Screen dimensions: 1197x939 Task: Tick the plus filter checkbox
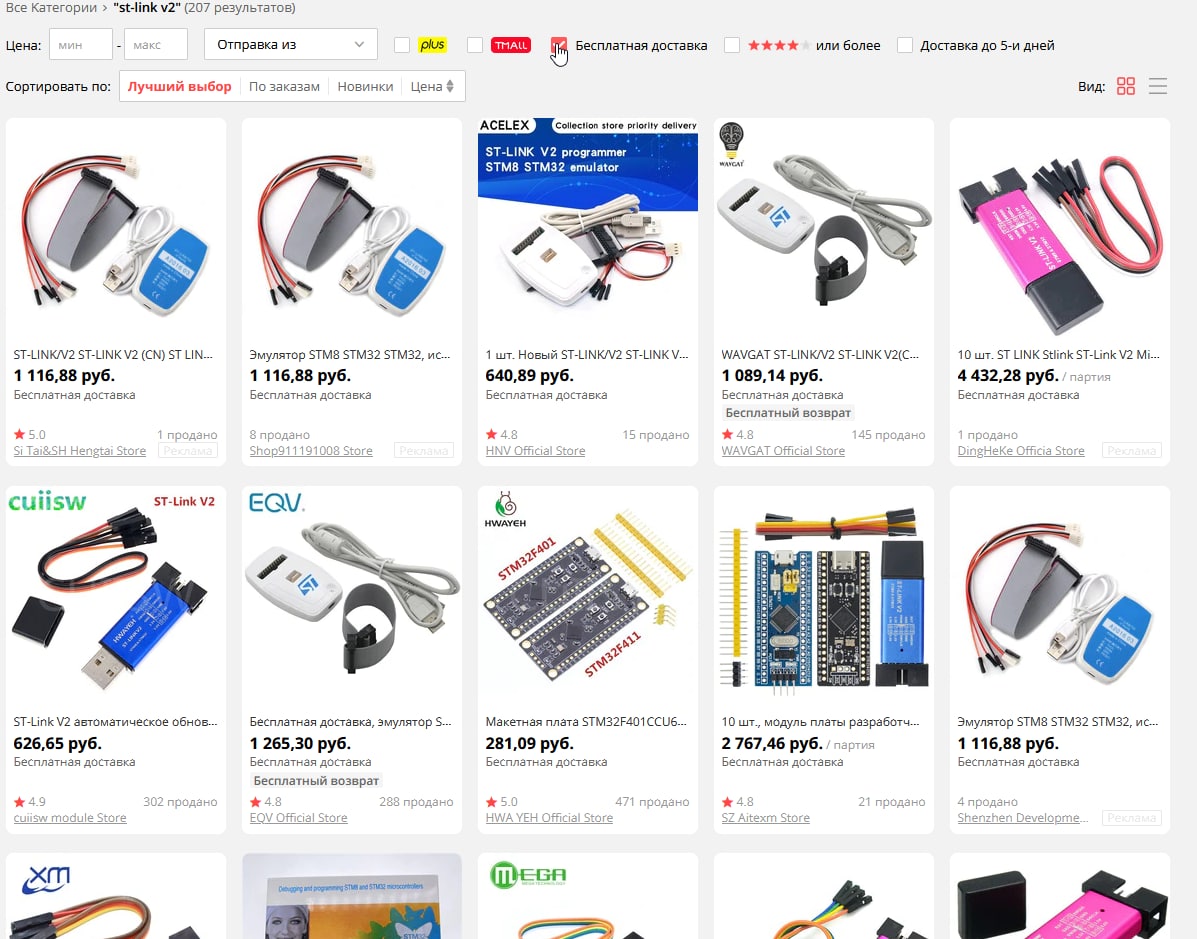(402, 45)
